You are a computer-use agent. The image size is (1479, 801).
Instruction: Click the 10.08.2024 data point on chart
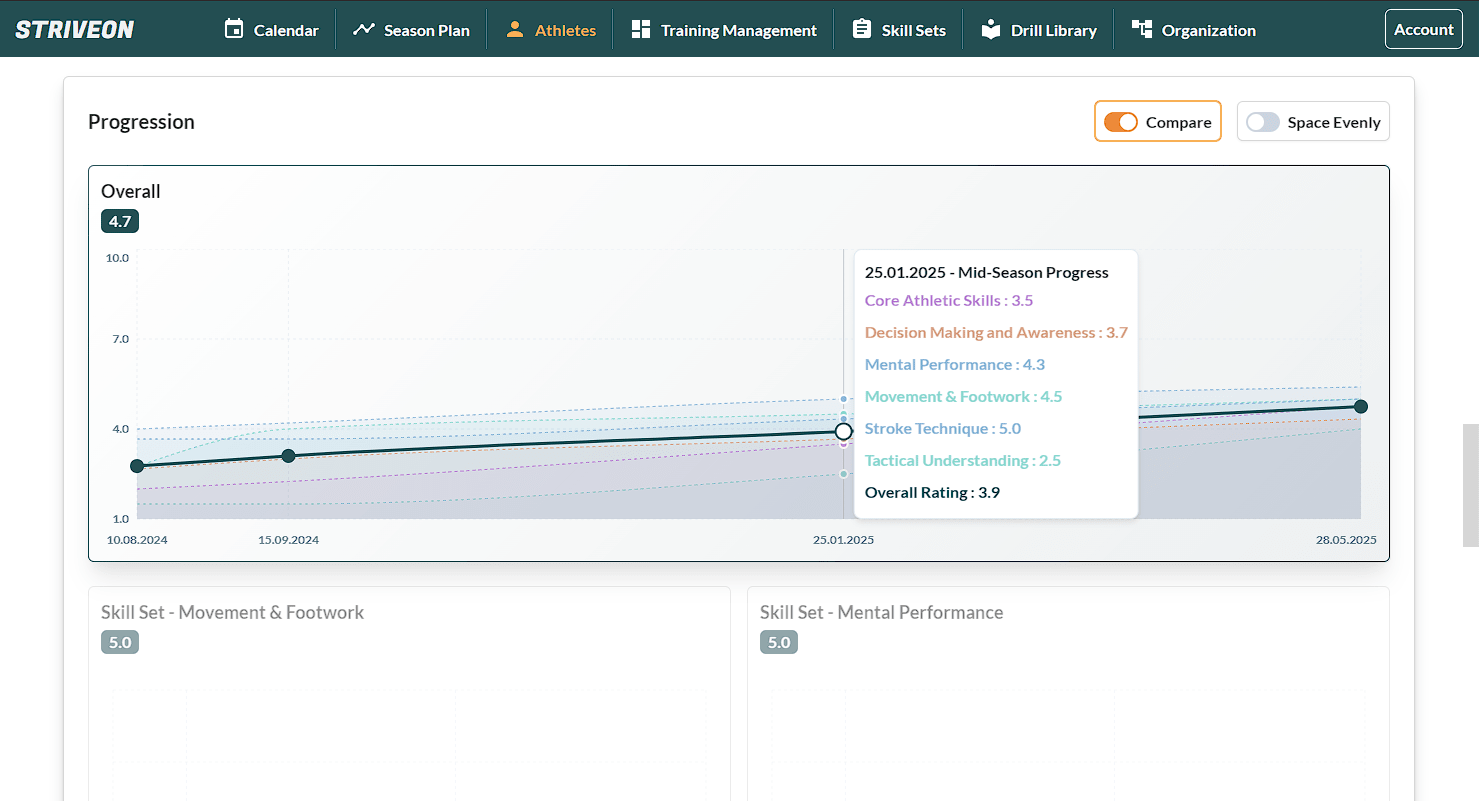coord(137,466)
